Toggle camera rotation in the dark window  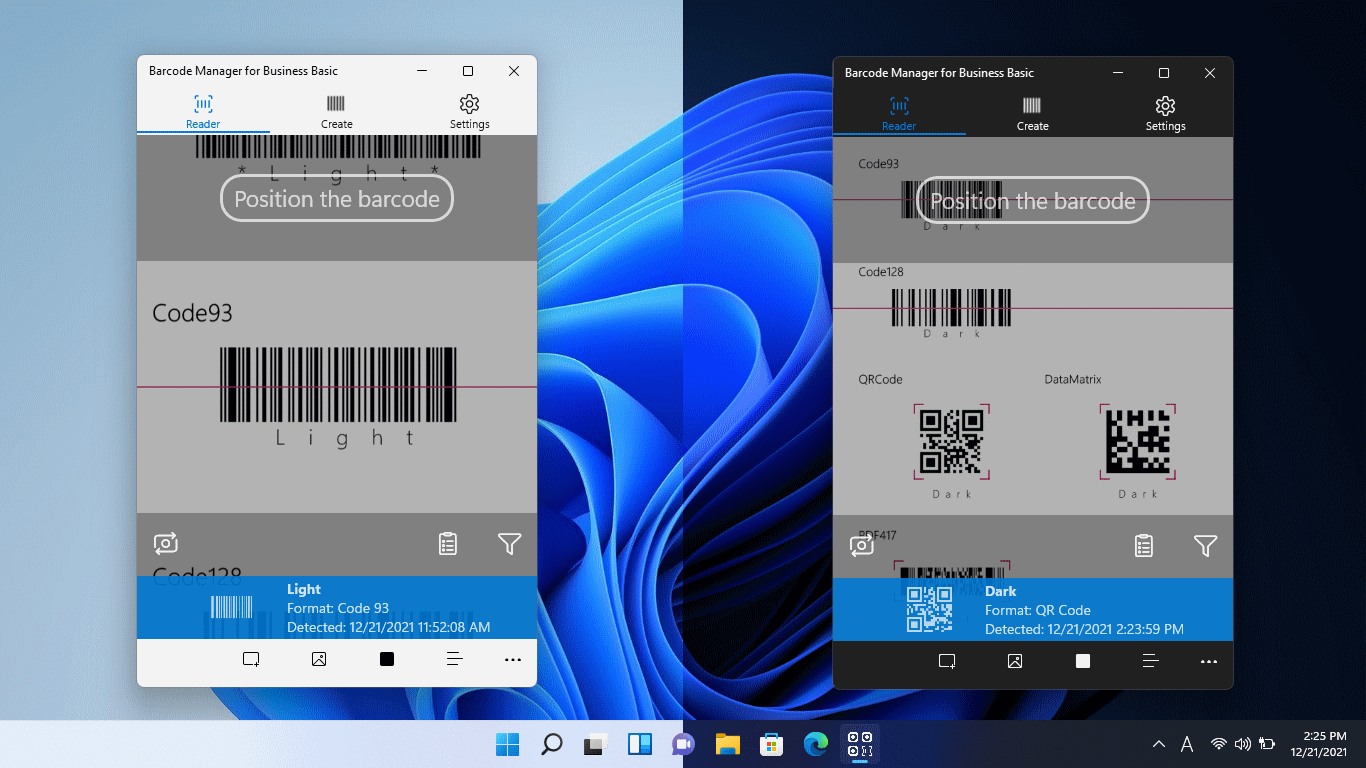[x=861, y=546]
